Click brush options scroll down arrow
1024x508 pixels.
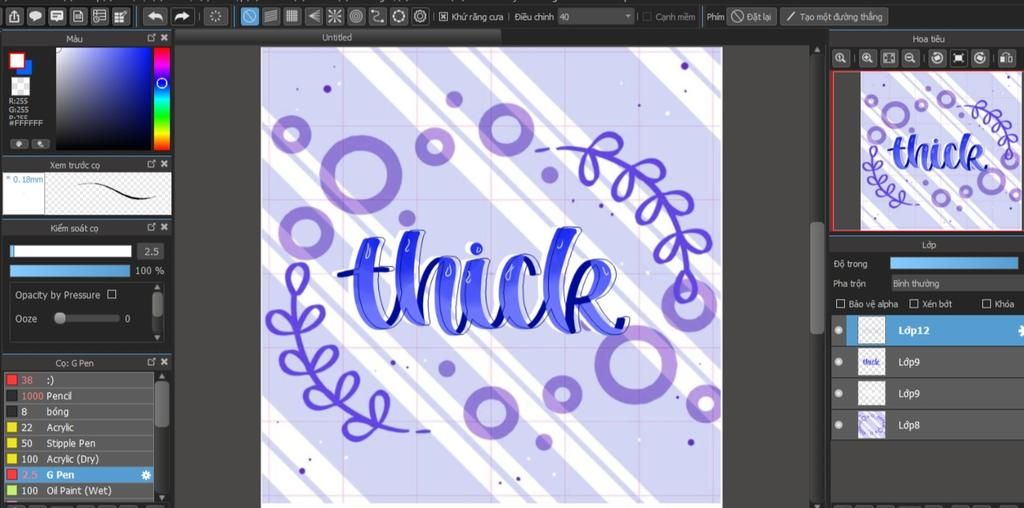click(x=157, y=337)
